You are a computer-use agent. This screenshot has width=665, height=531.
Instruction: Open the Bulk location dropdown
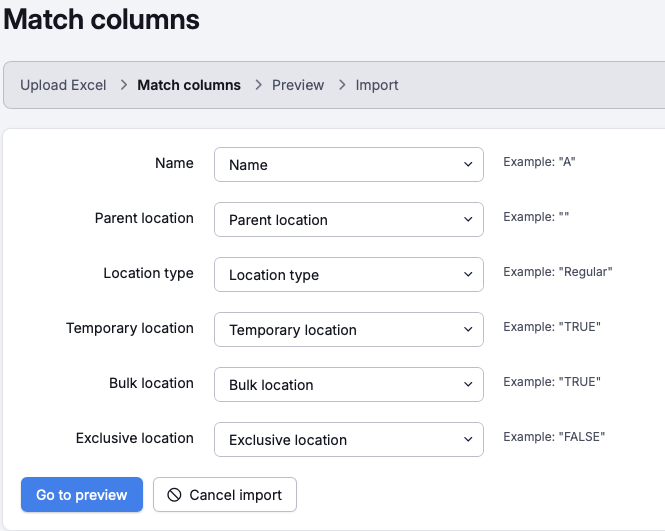tap(348, 385)
